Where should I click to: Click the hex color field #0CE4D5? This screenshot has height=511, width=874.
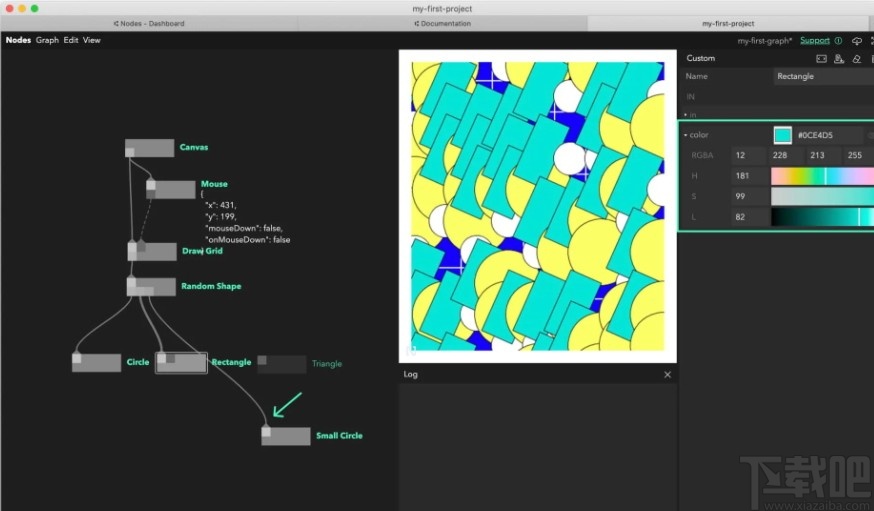[828, 135]
